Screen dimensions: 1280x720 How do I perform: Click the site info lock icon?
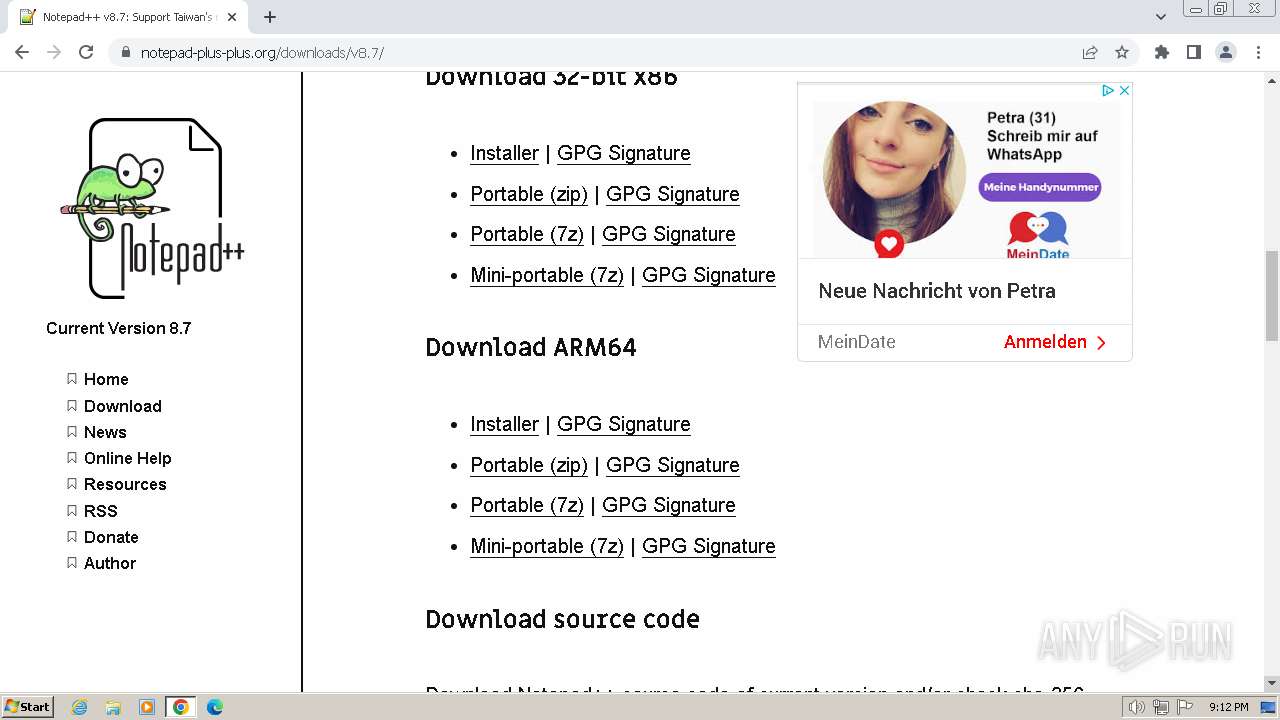tap(126, 53)
